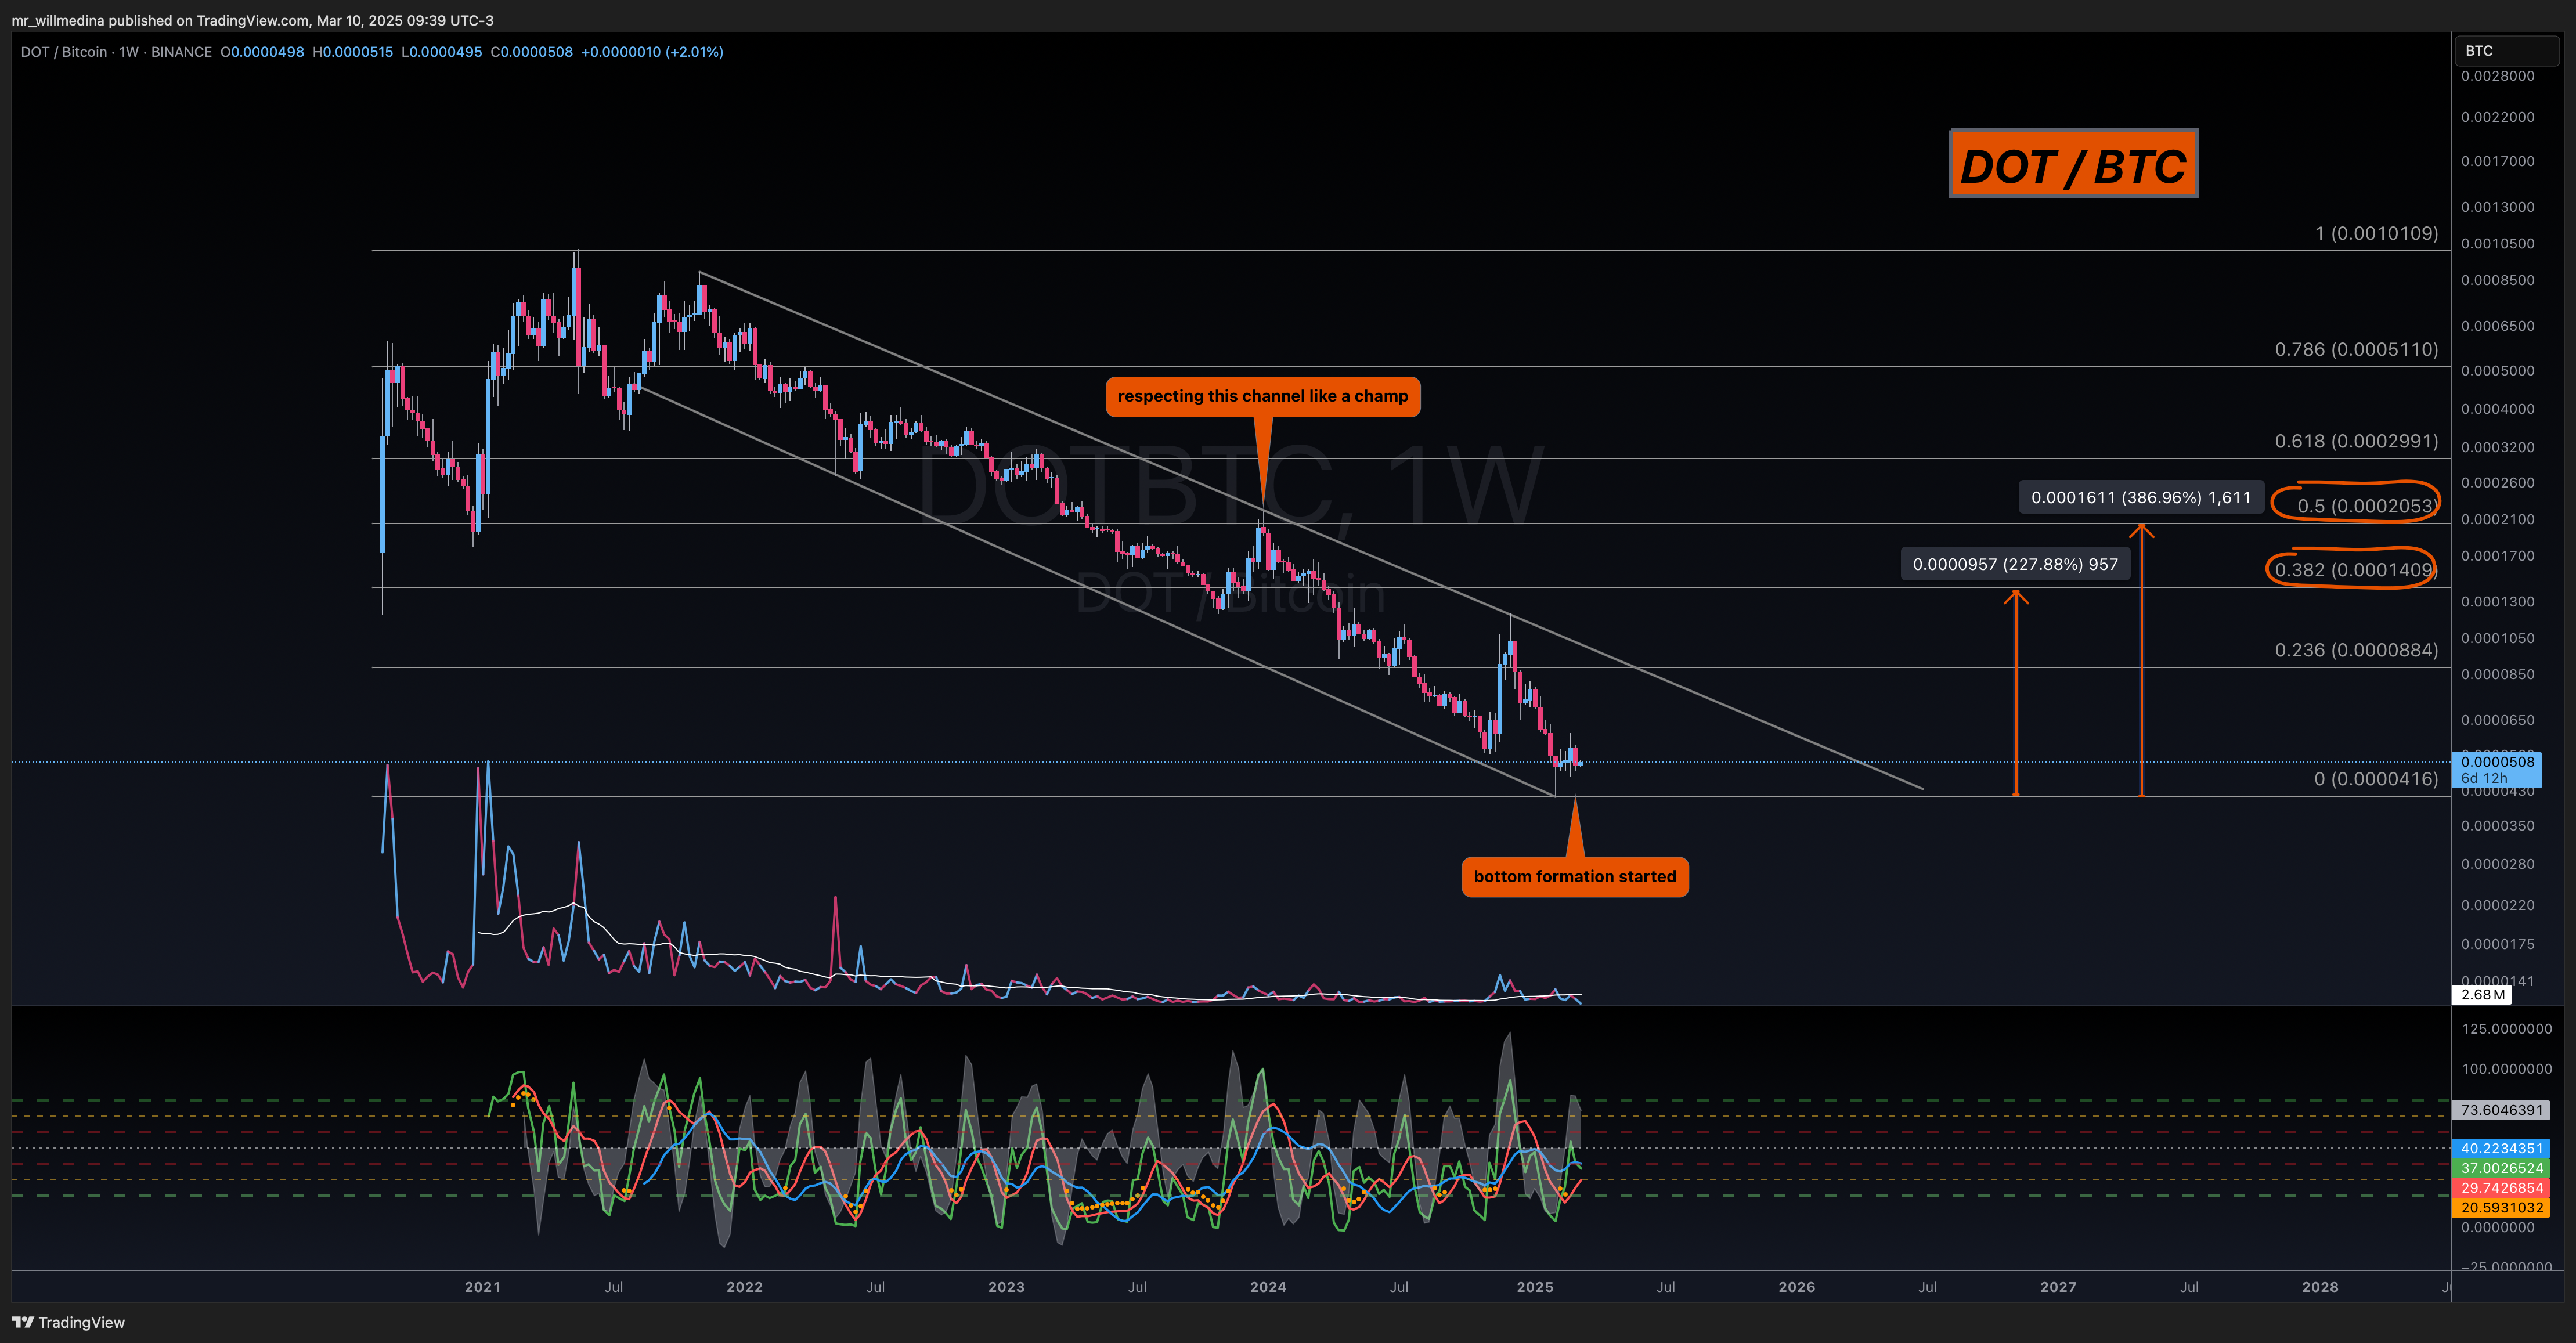Click the Fib level label 0.618 (0.0002991)
The height and width of the screenshot is (1343, 2576).
(2356, 441)
